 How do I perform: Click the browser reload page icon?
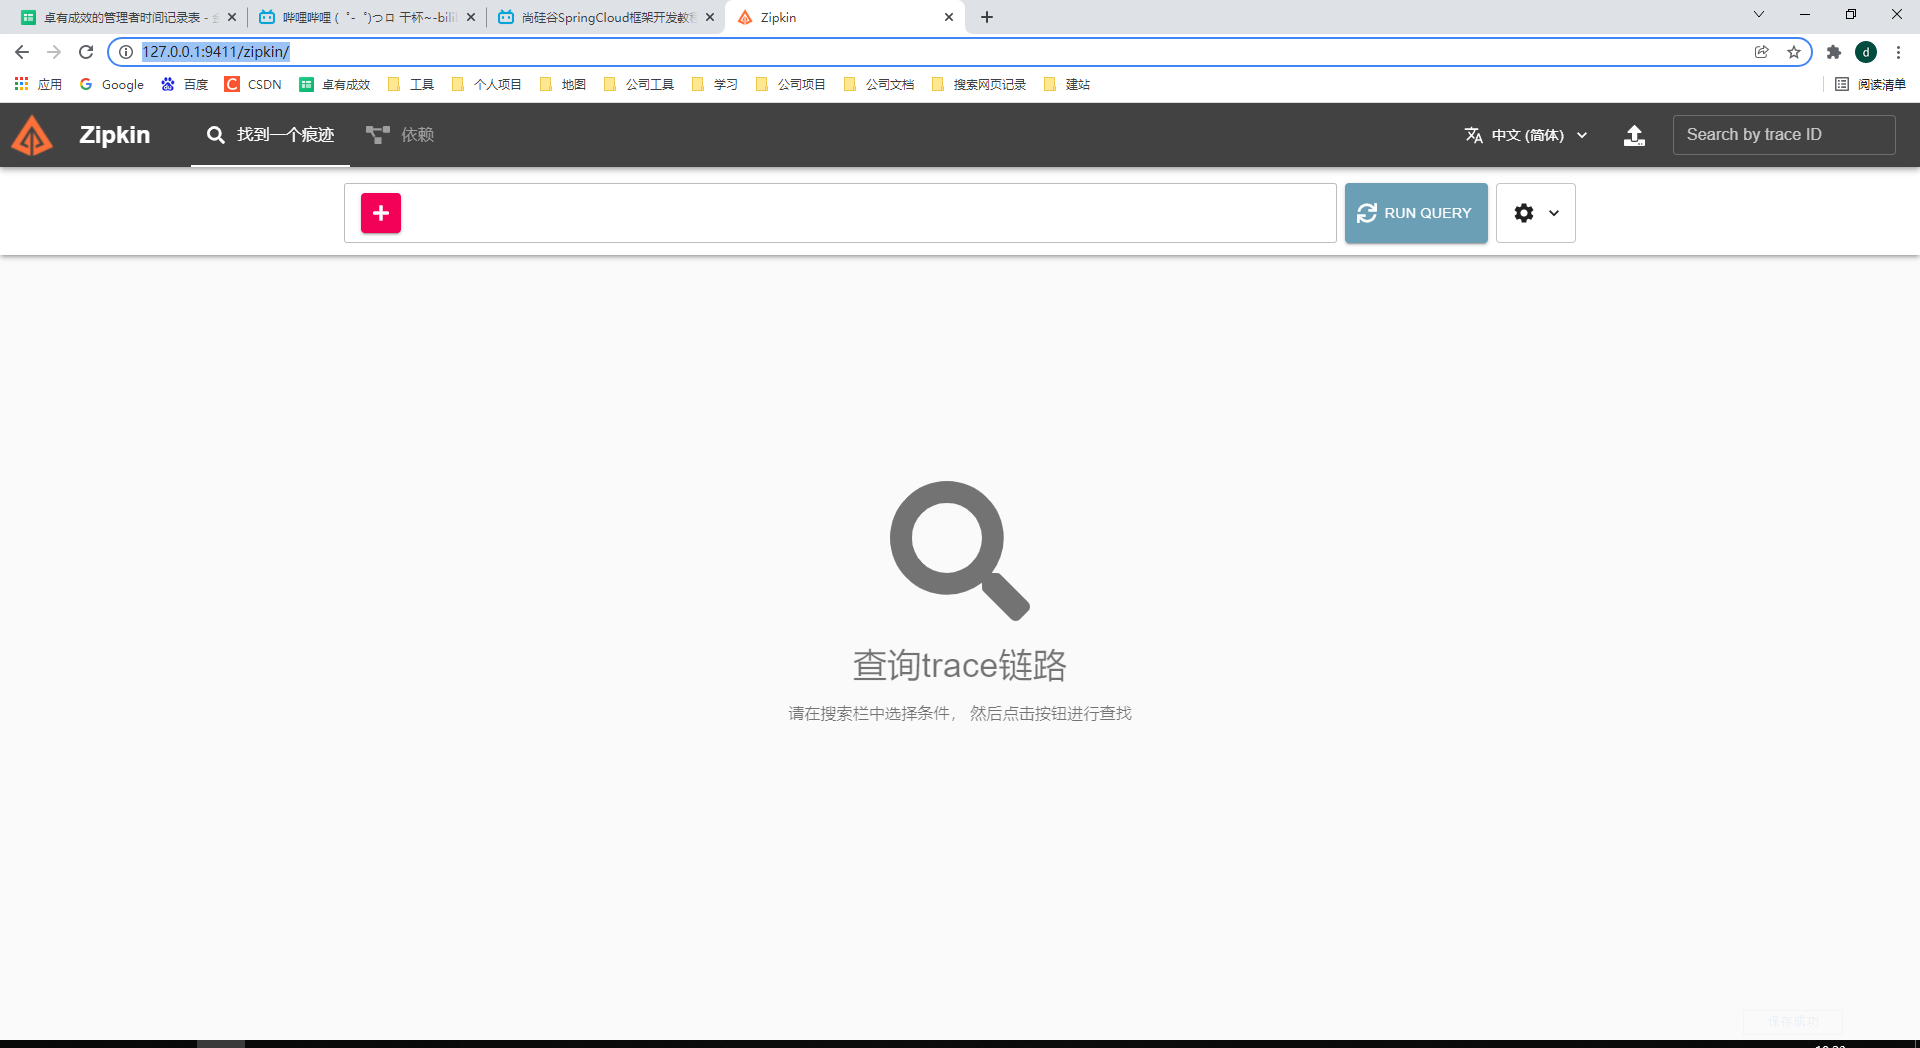click(86, 52)
